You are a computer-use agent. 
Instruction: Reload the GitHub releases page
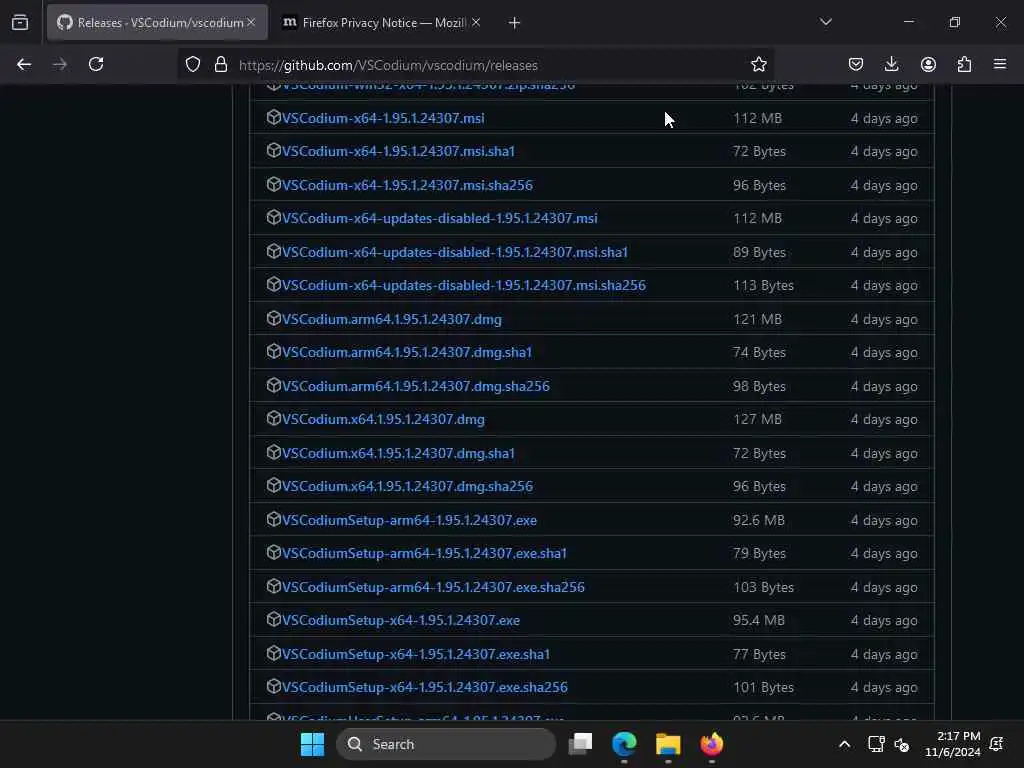click(96, 64)
